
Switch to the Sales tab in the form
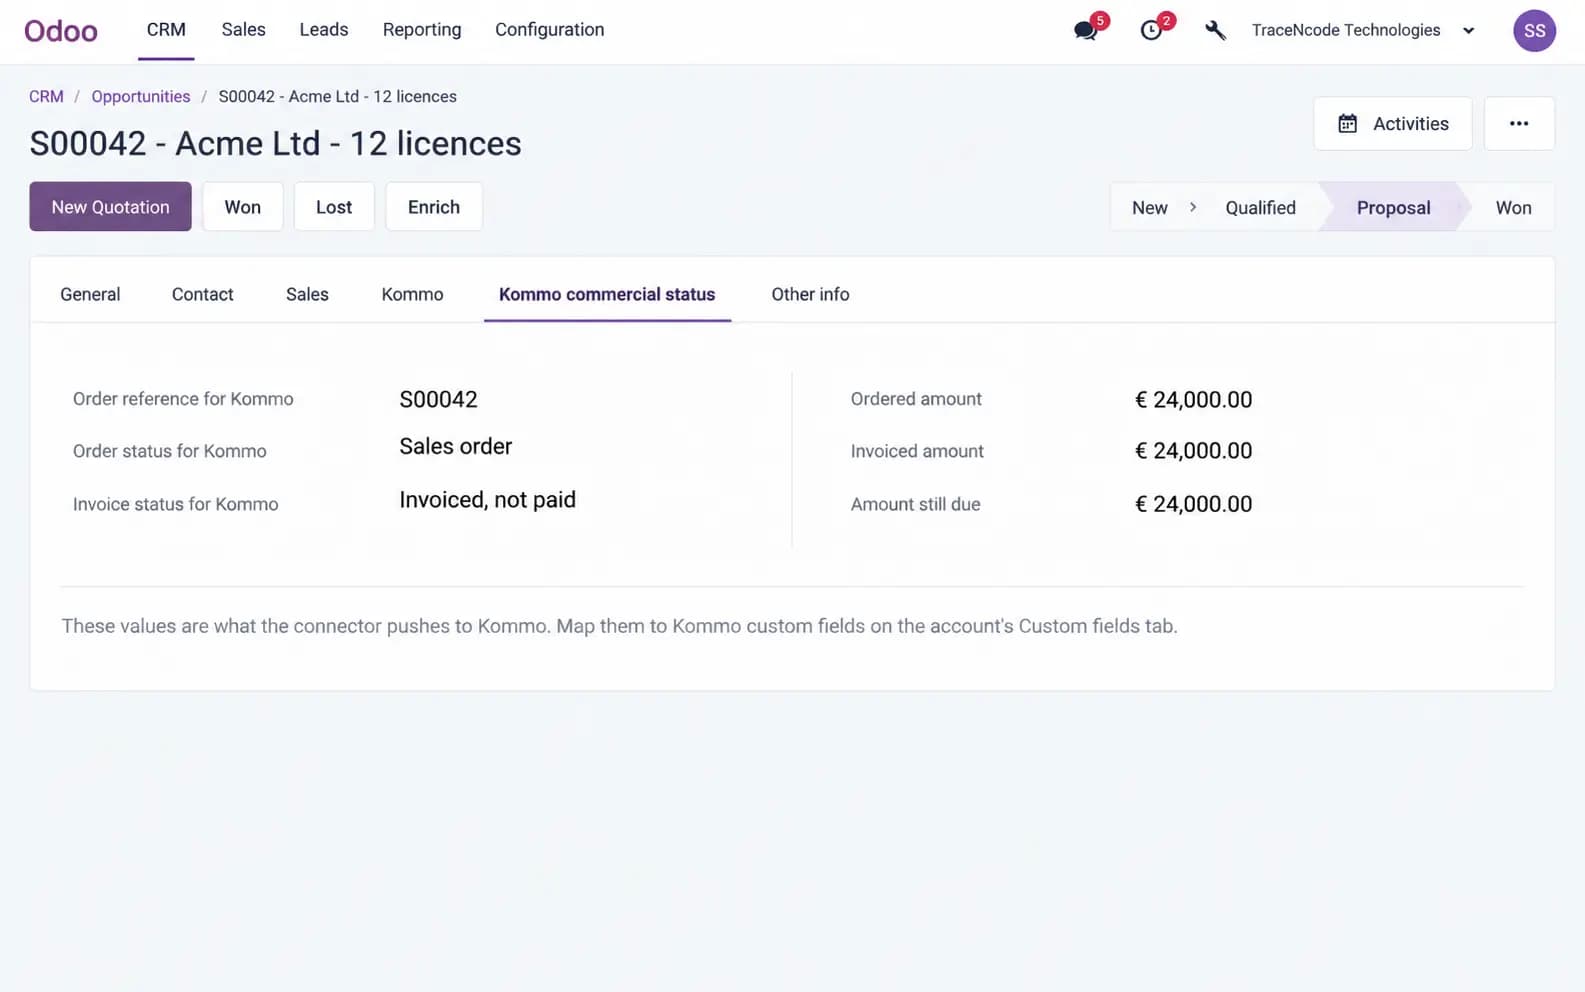point(307,294)
